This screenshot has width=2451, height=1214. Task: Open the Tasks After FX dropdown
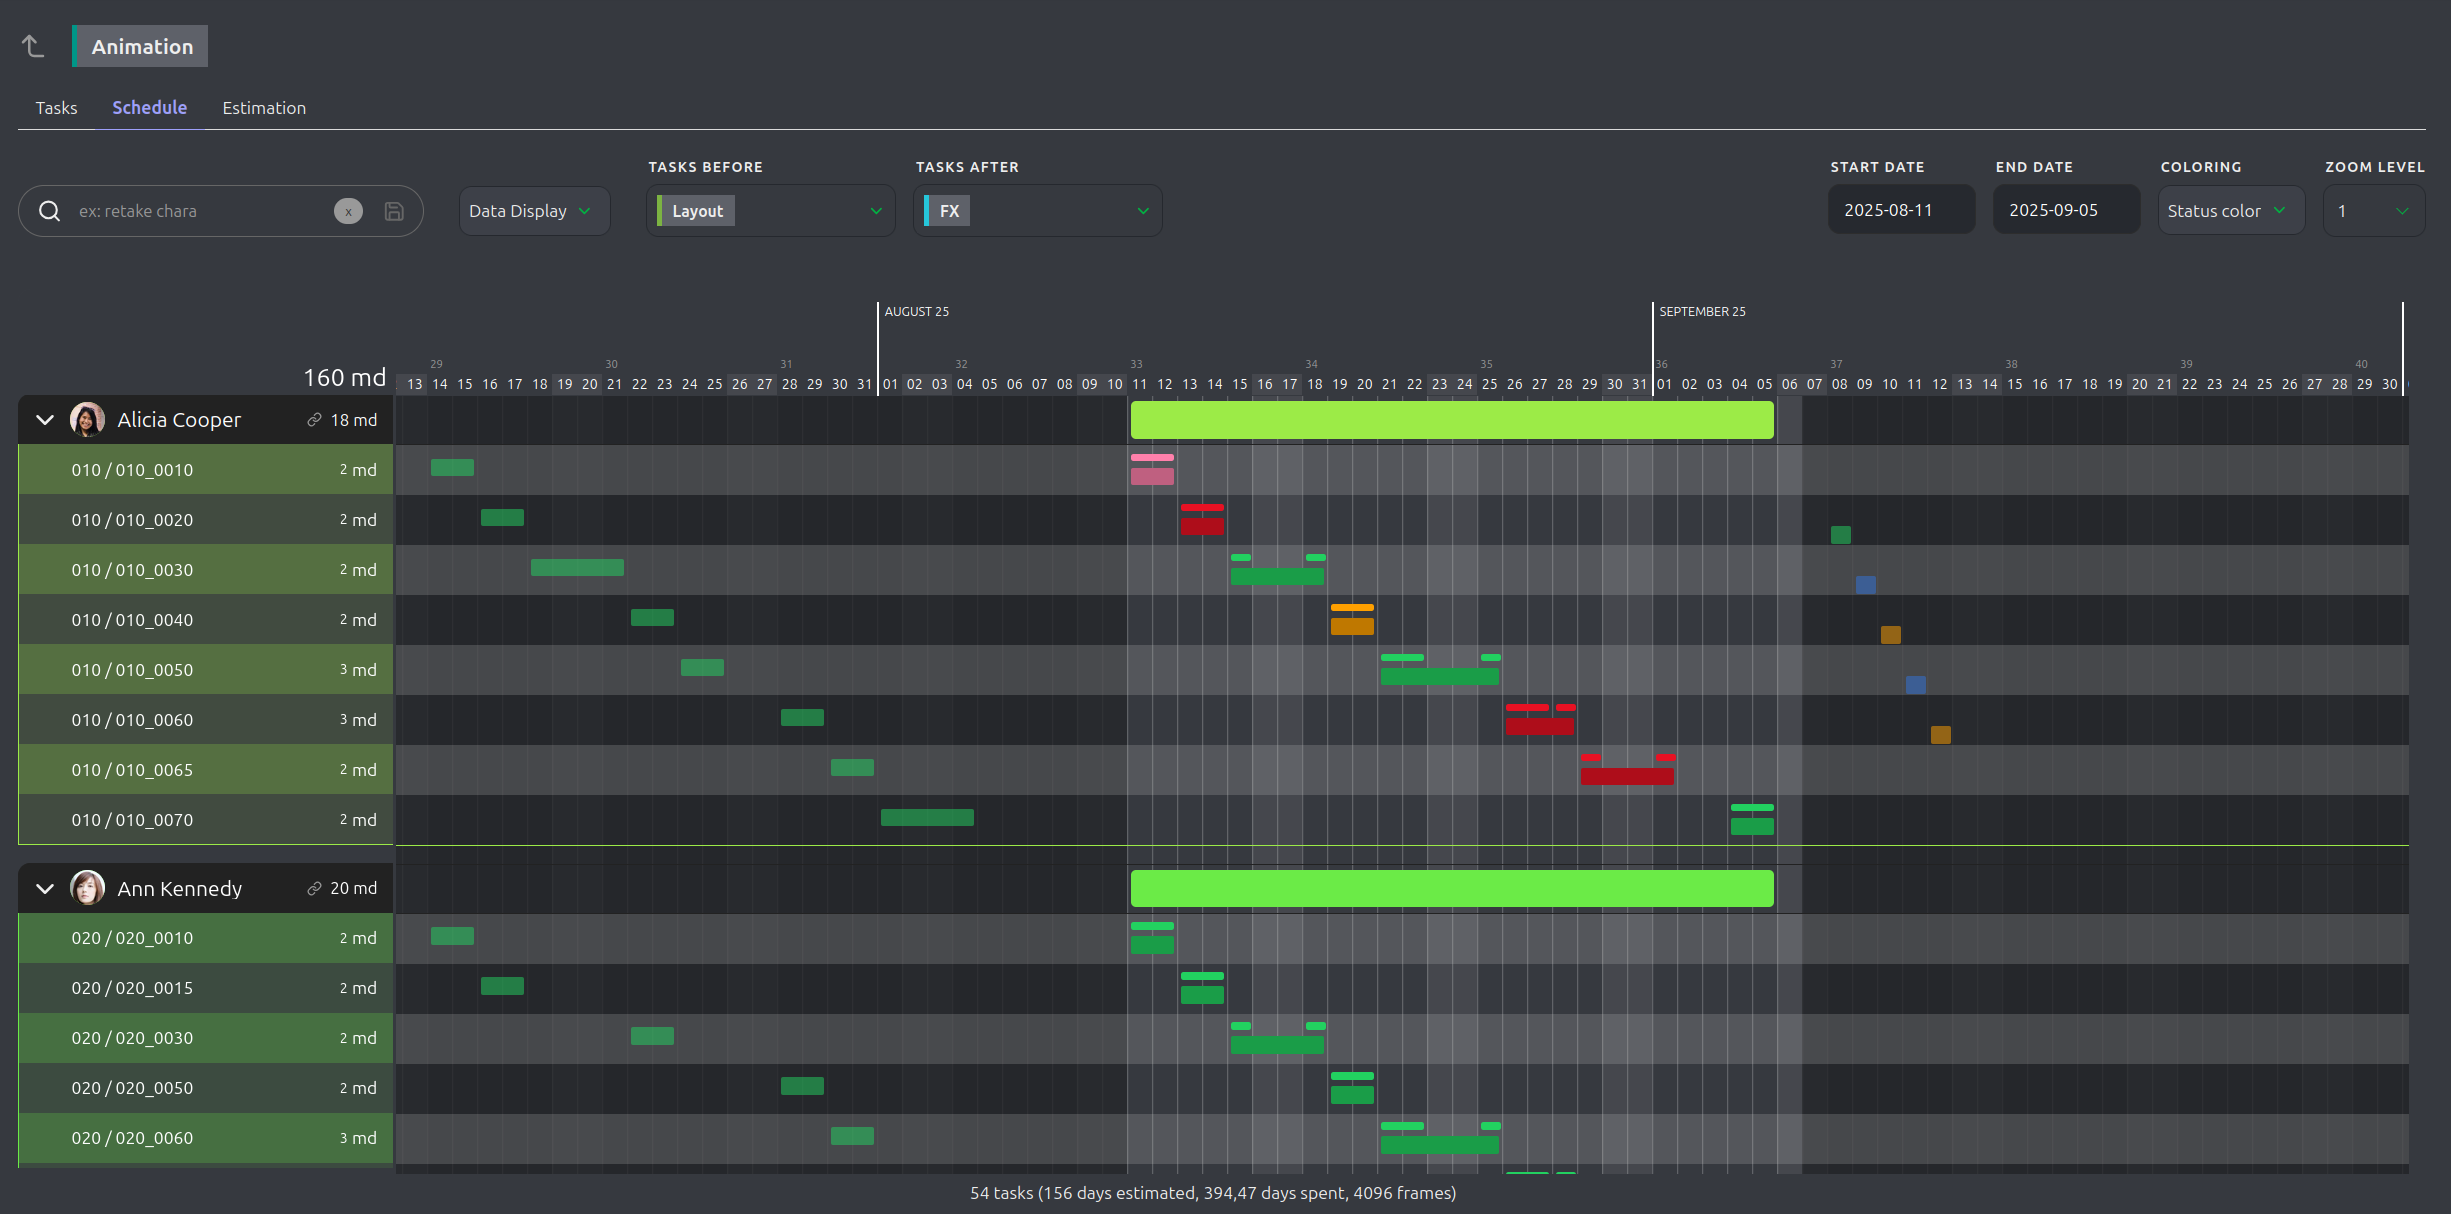(x=1037, y=211)
